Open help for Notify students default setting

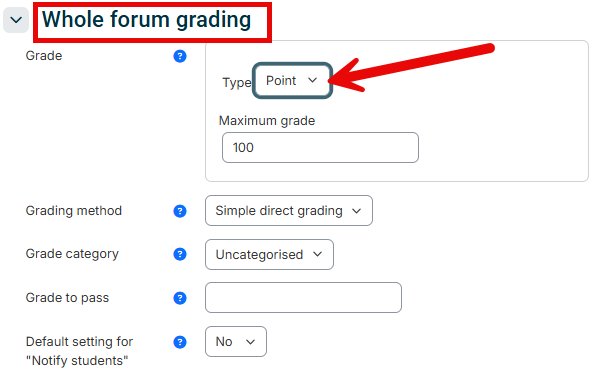point(180,342)
